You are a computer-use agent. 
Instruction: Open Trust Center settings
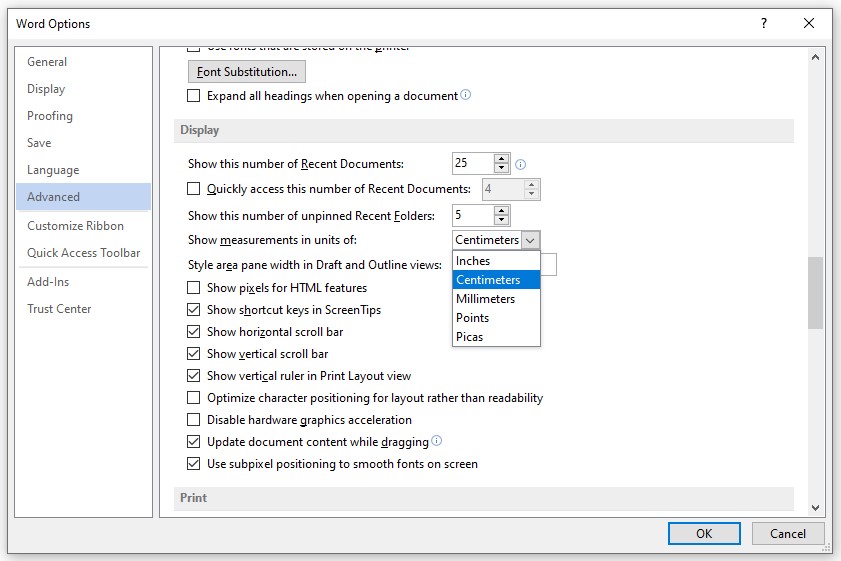(x=83, y=309)
